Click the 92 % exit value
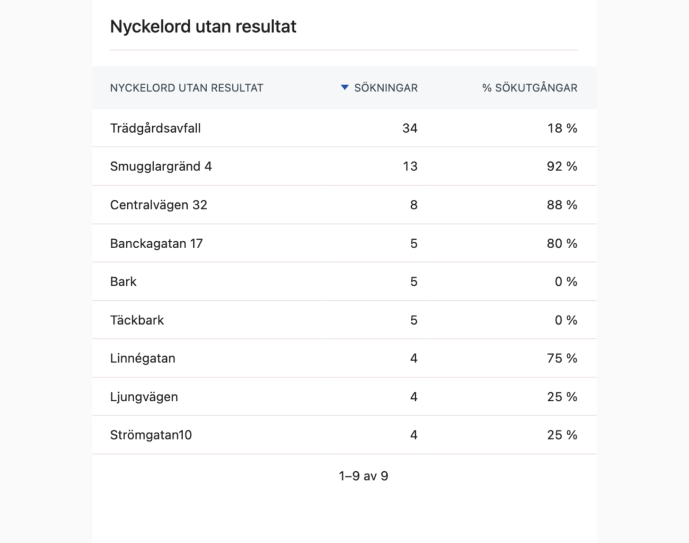 tap(562, 166)
